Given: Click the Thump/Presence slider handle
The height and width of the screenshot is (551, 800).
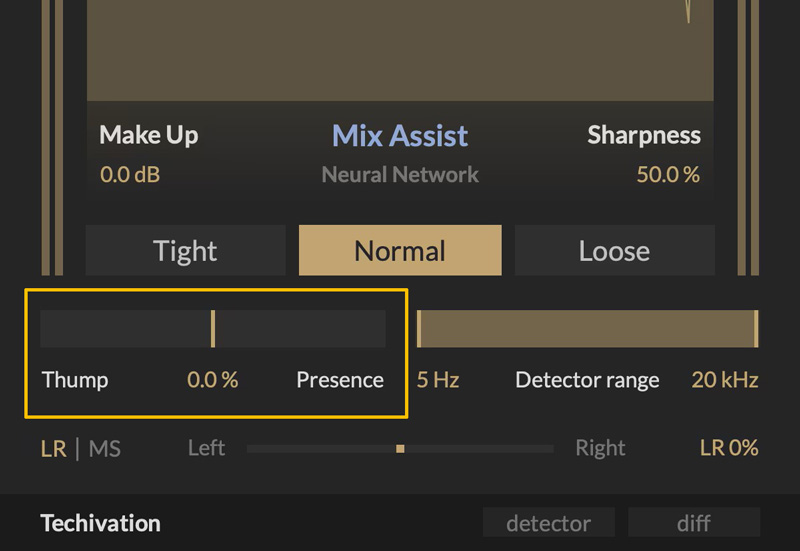Looking at the screenshot, I should point(213,329).
